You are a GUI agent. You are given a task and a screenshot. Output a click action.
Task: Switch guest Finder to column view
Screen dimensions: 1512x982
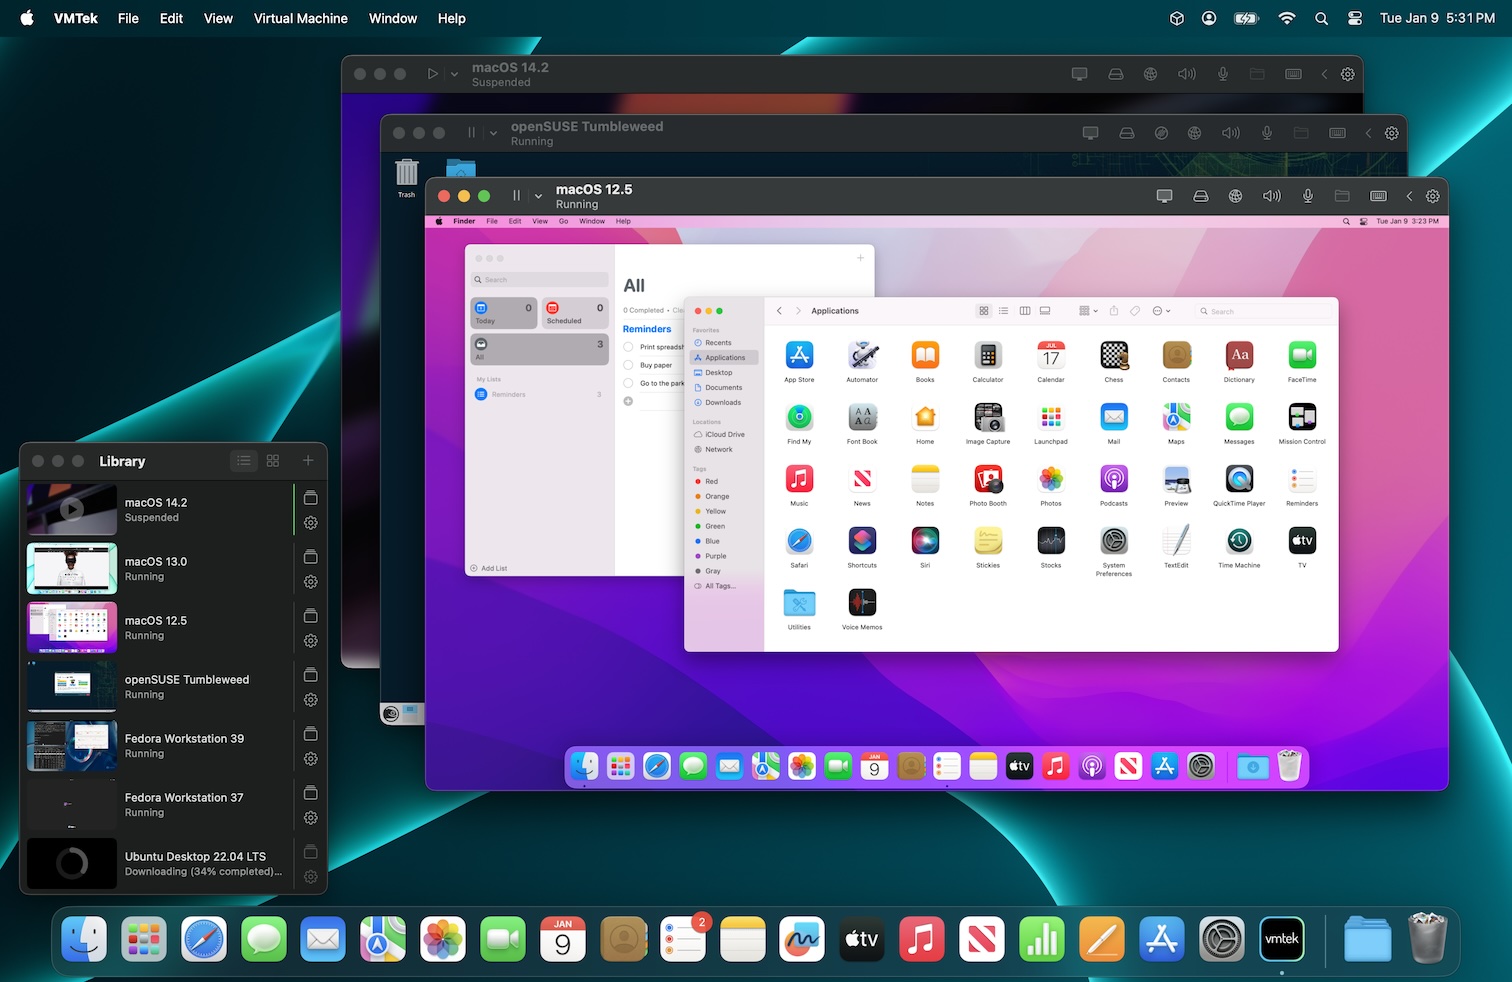click(1025, 311)
